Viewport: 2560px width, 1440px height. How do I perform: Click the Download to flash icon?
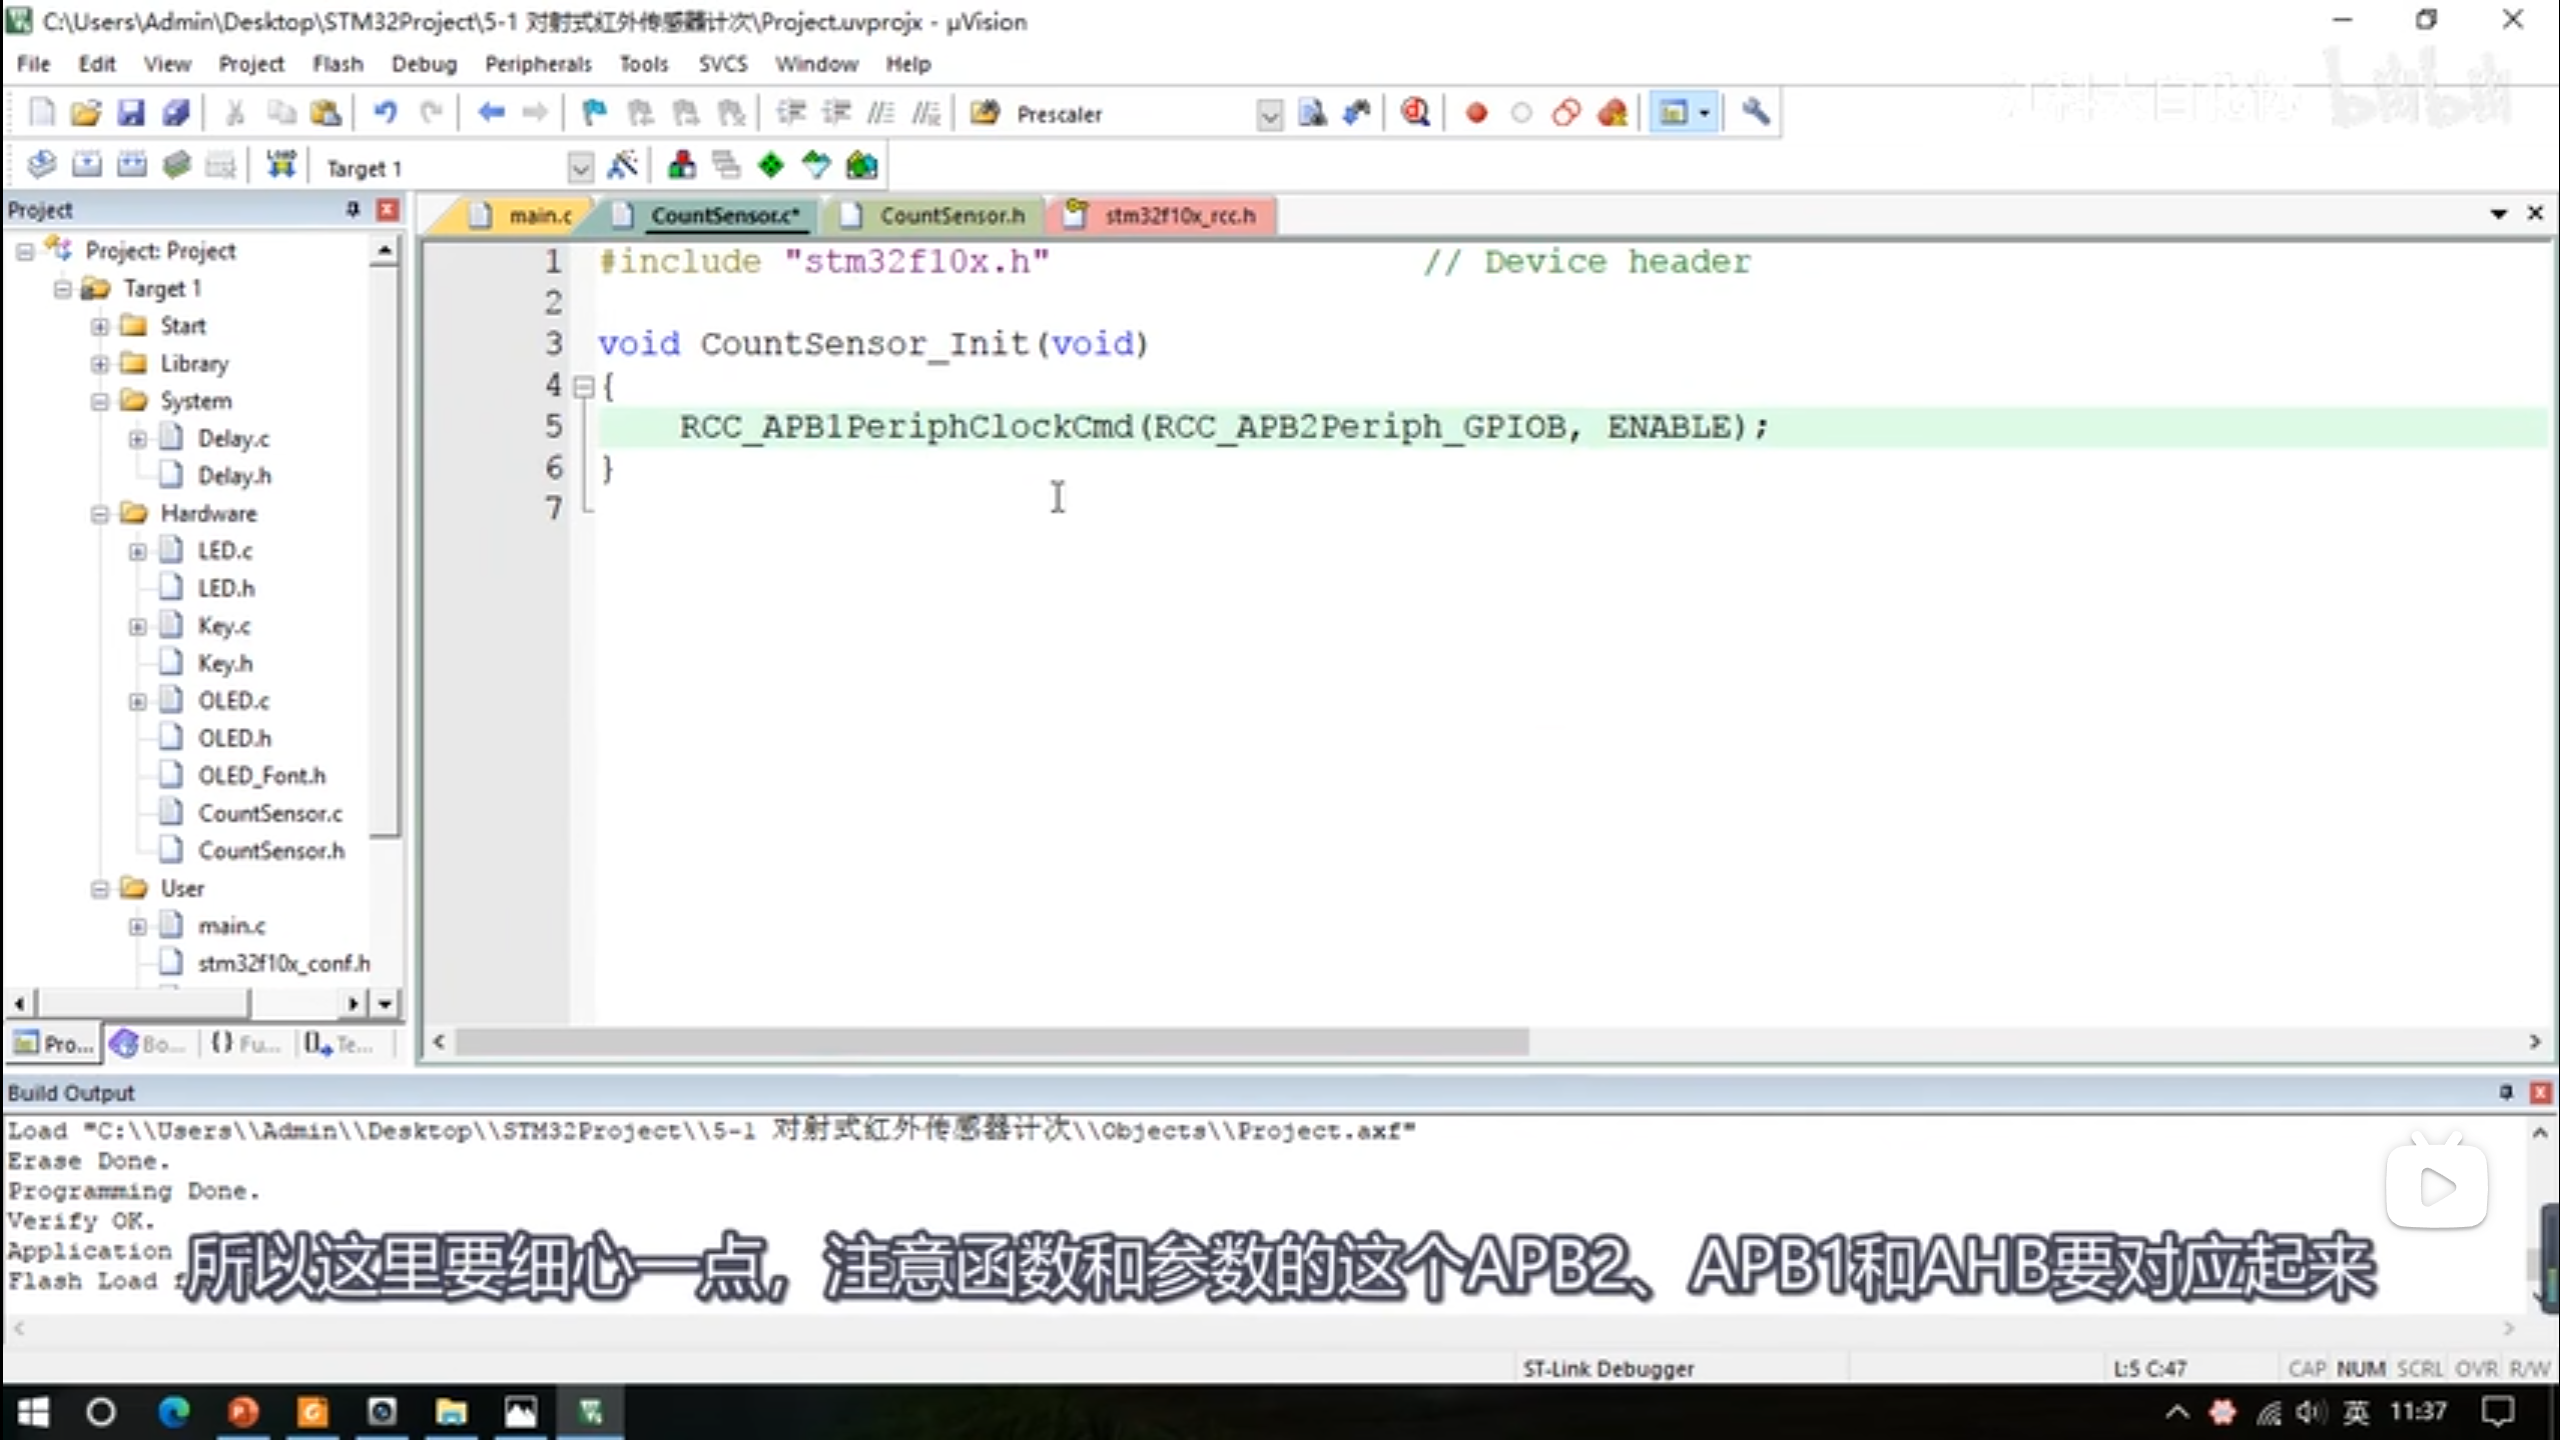[x=281, y=166]
